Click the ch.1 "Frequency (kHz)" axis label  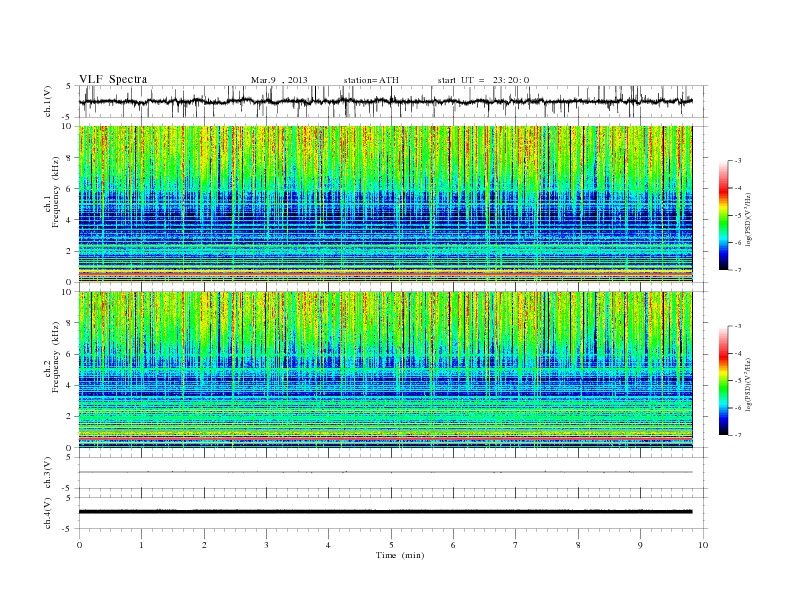tap(56, 192)
